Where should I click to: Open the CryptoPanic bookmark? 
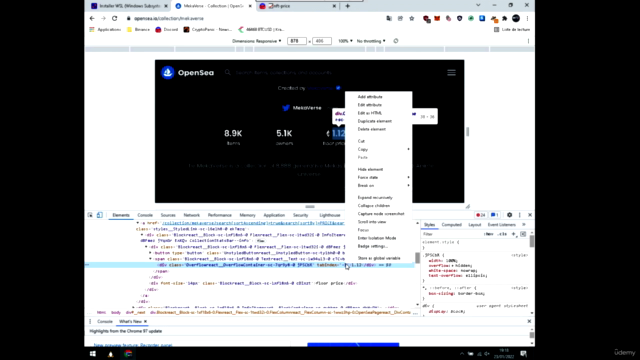click(208, 29)
